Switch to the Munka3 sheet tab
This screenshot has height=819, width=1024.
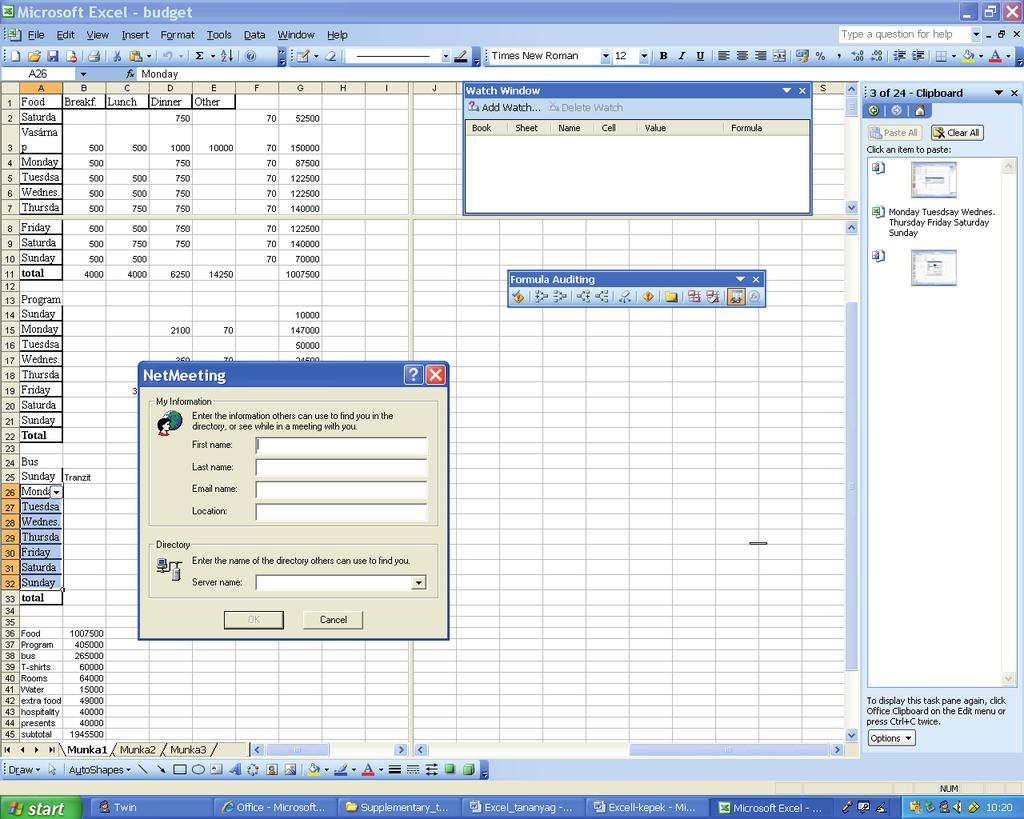pos(187,750)
